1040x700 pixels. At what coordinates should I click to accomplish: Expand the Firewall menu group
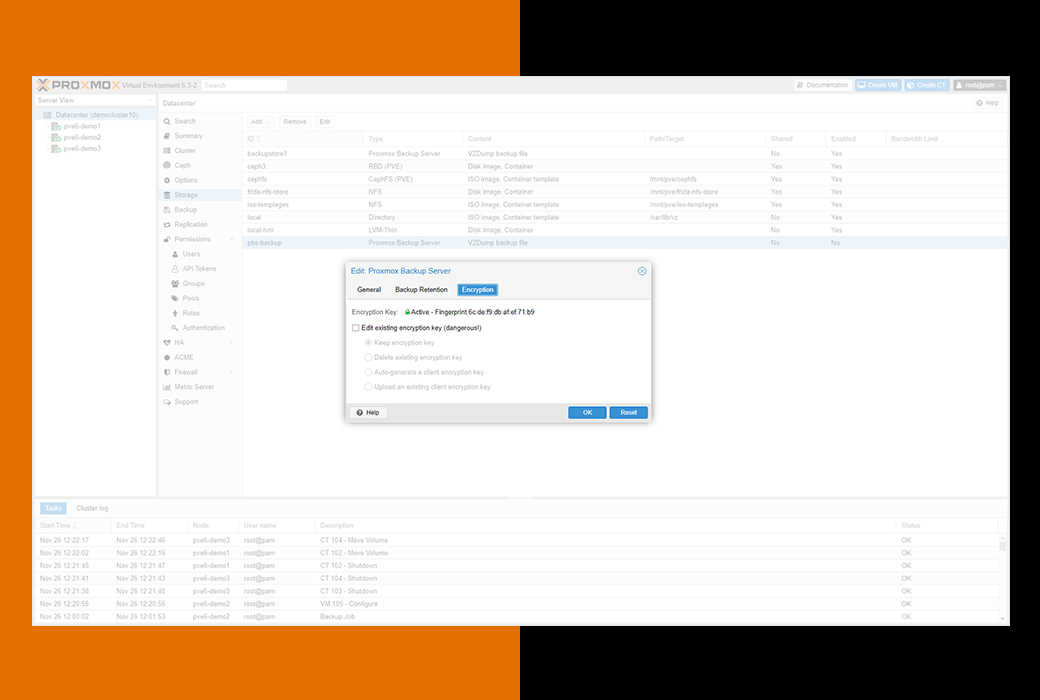tap(231, 372)
